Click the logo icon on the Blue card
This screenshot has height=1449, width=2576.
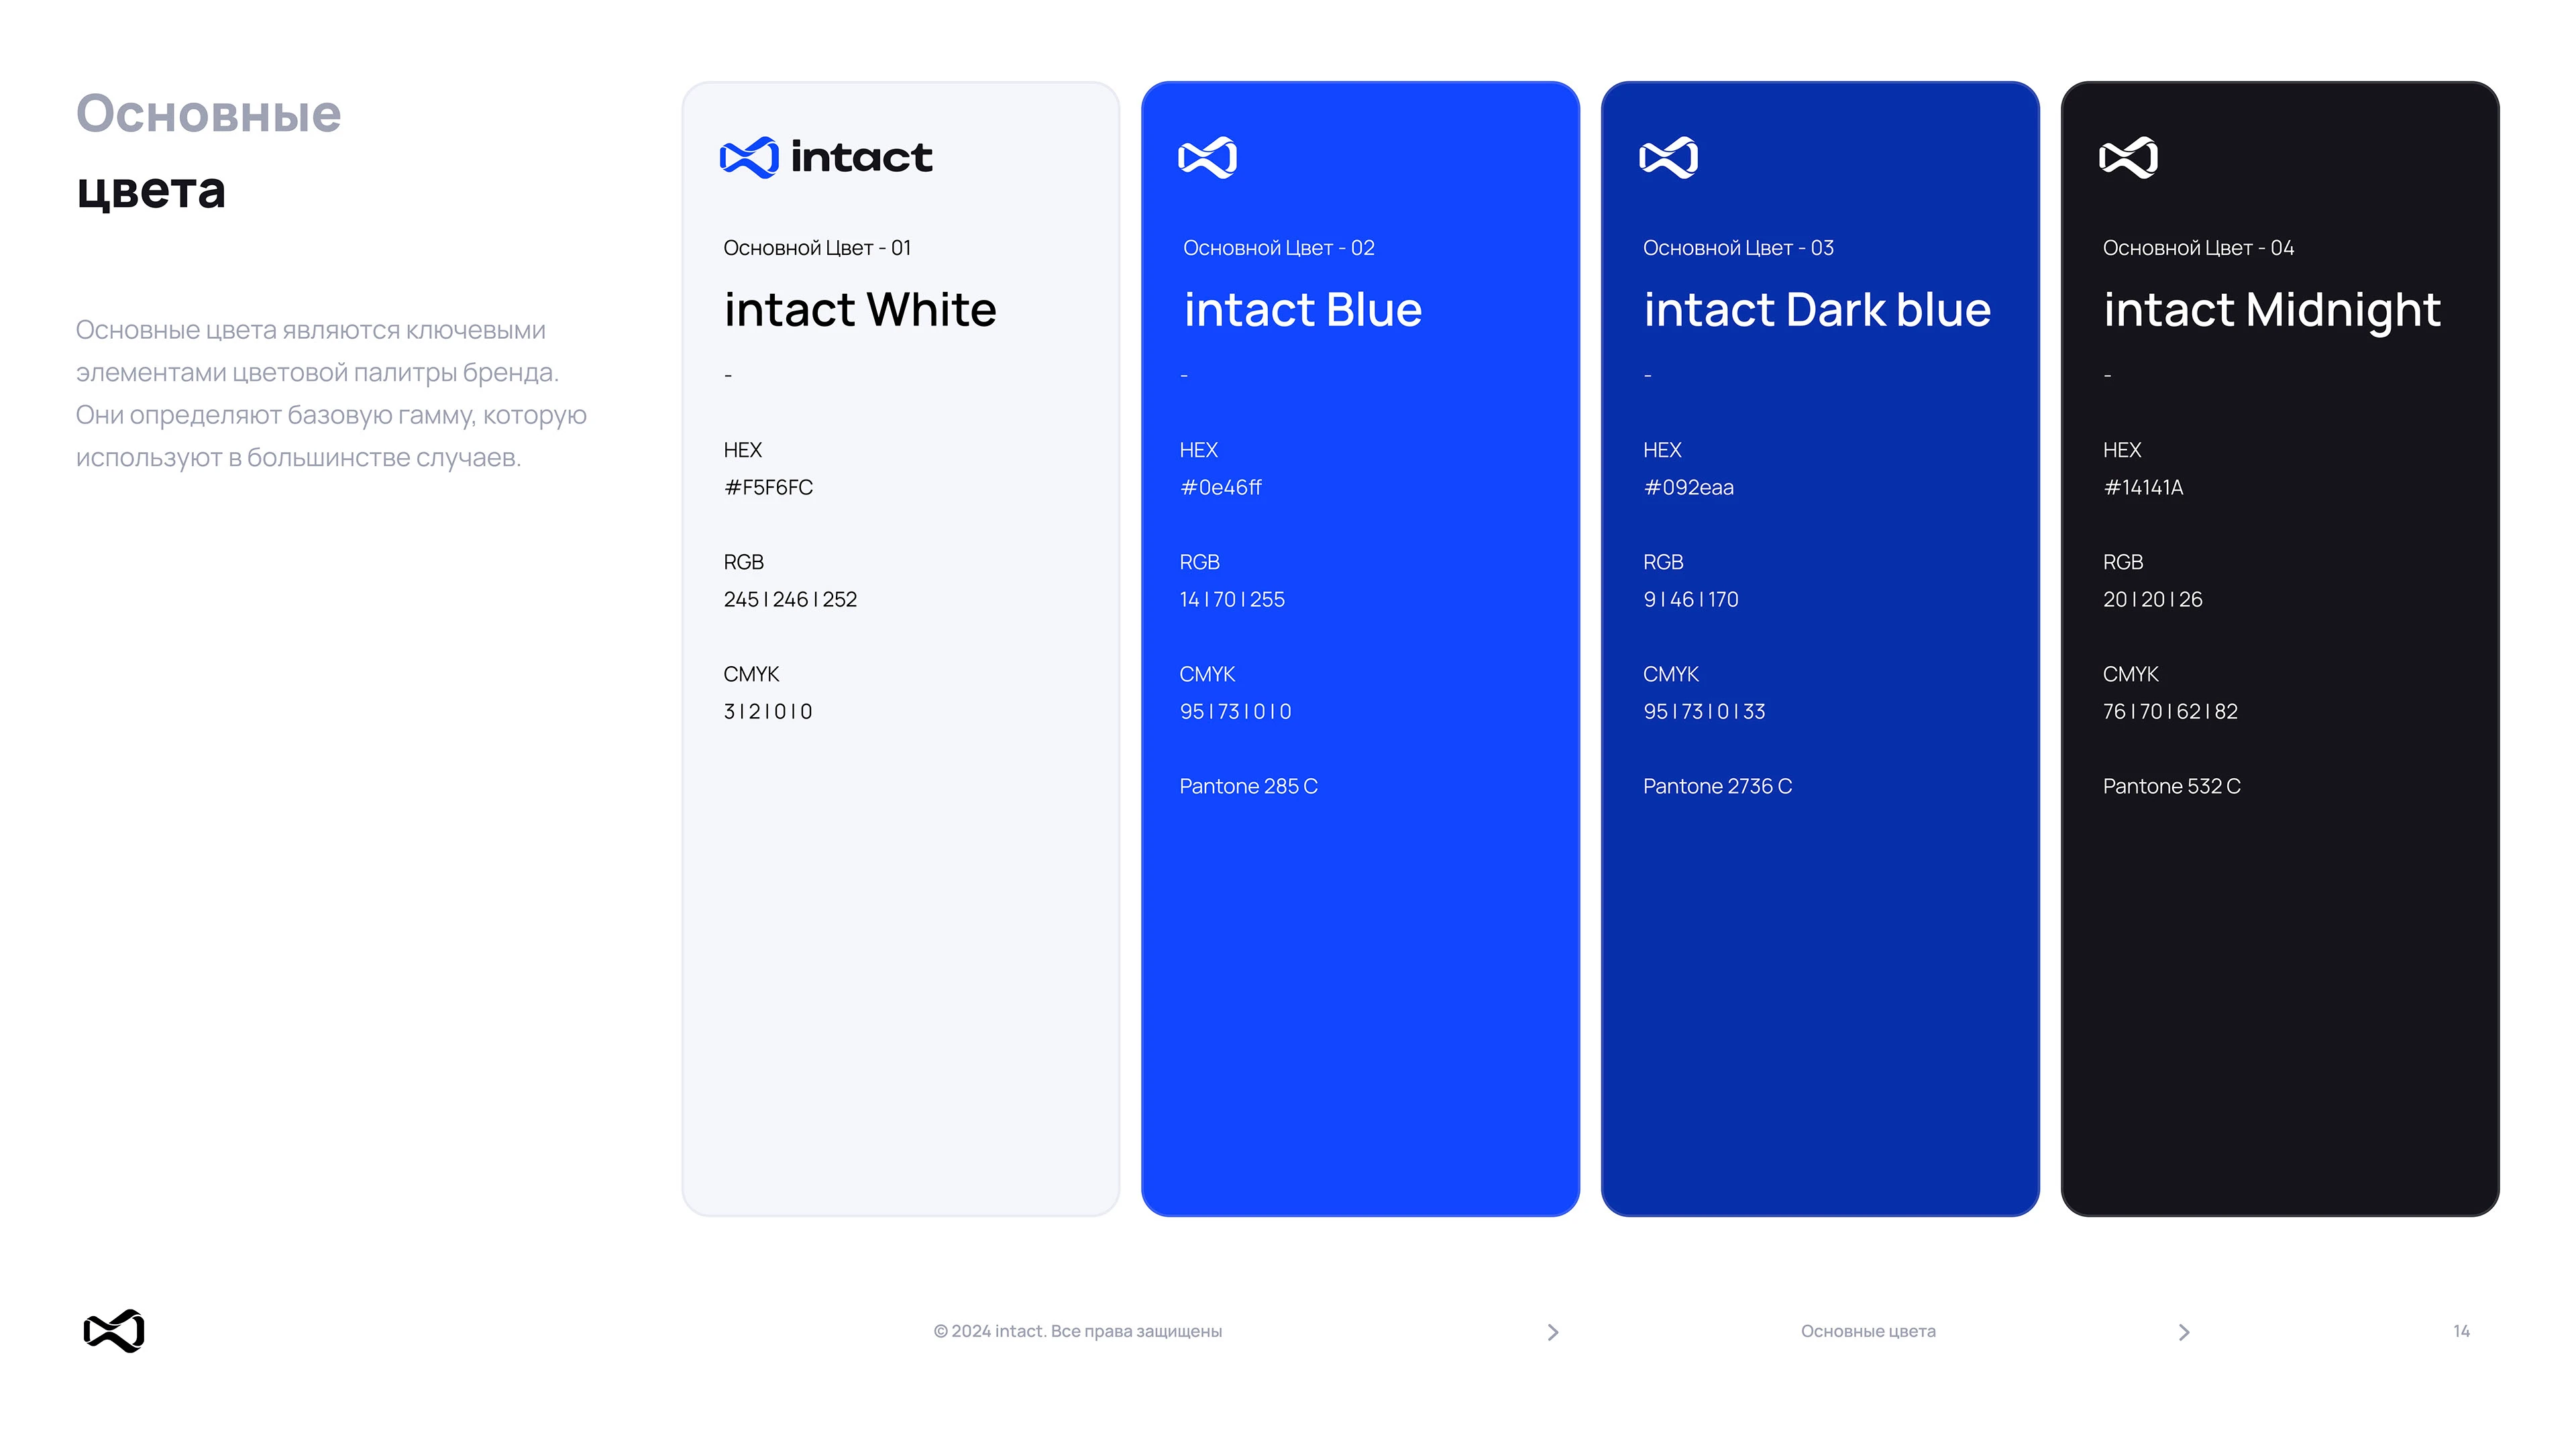tap(1207, 157)
